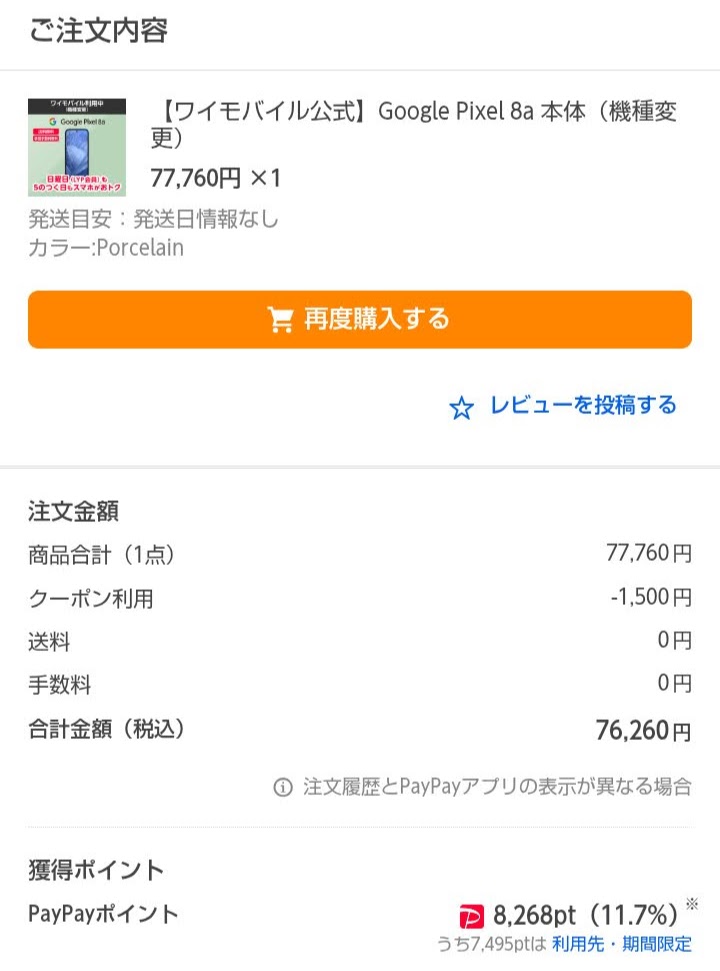Viewport: 720px width, 971px height.
Task: Open the Google Pixel 8a product thumbnail
Action: point(77,147)
